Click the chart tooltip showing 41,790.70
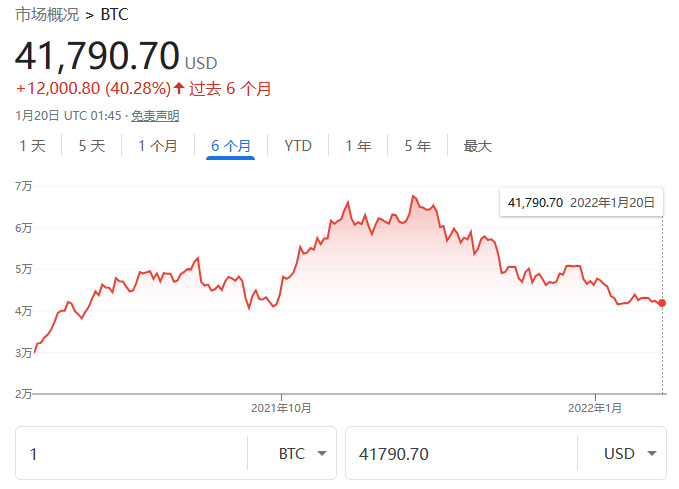679x489 pixels. click(581, 202)
